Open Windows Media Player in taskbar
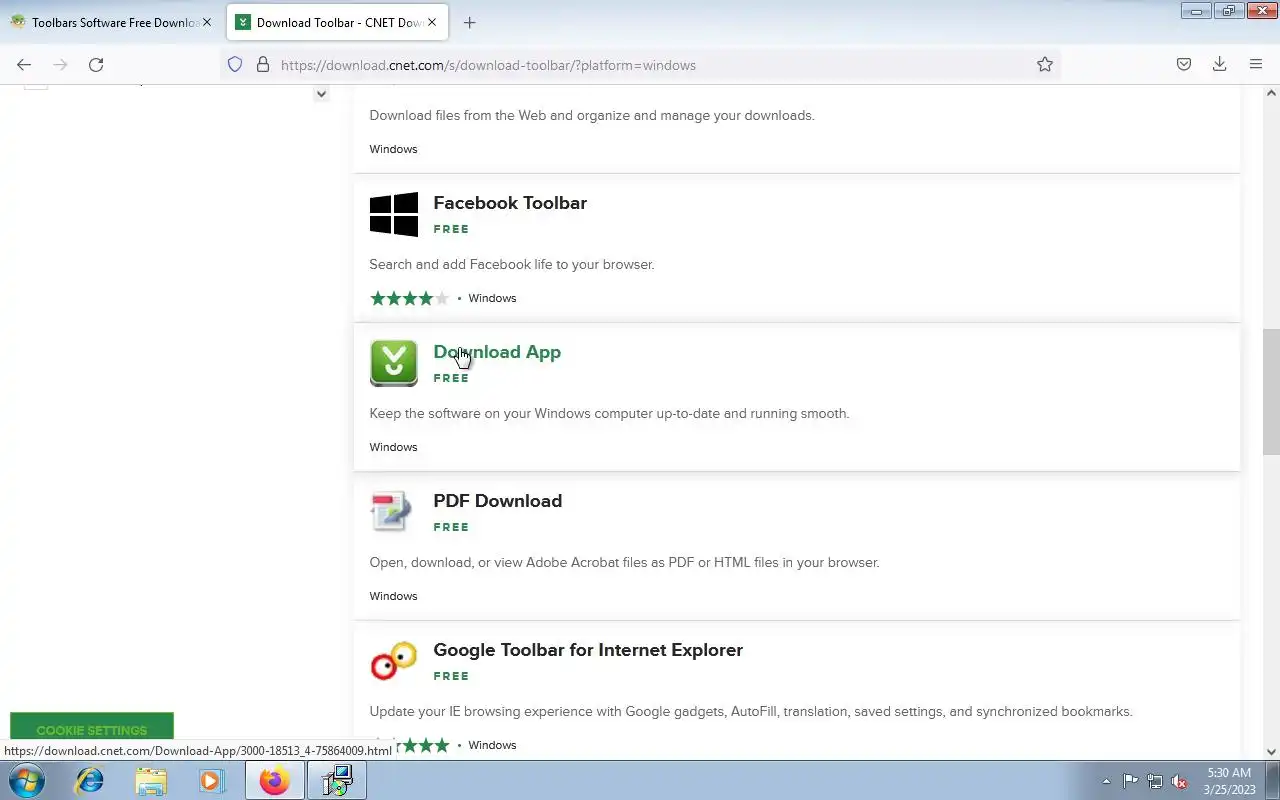 212,780
